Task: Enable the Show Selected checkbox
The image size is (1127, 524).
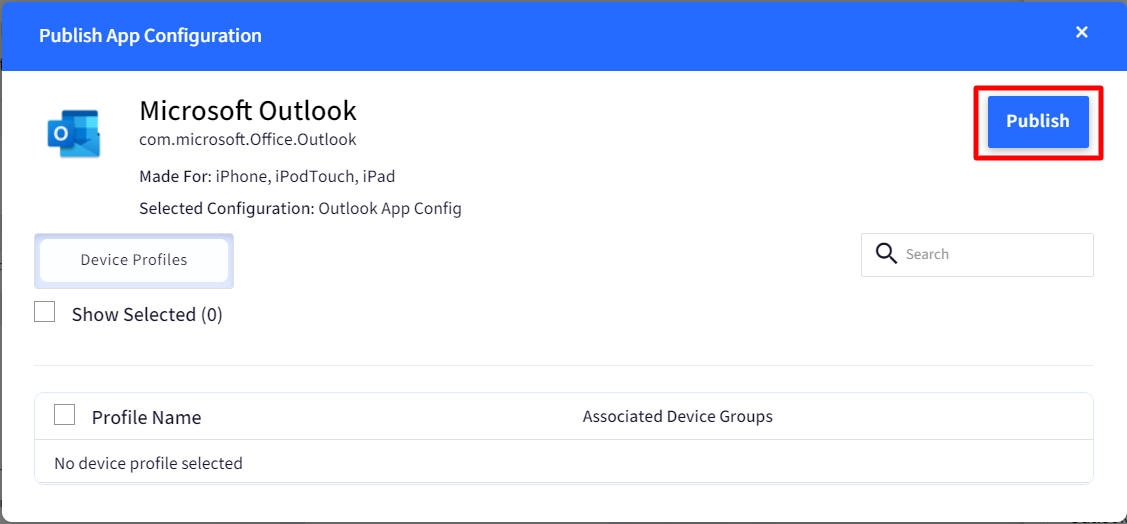Action: point(45,311)
